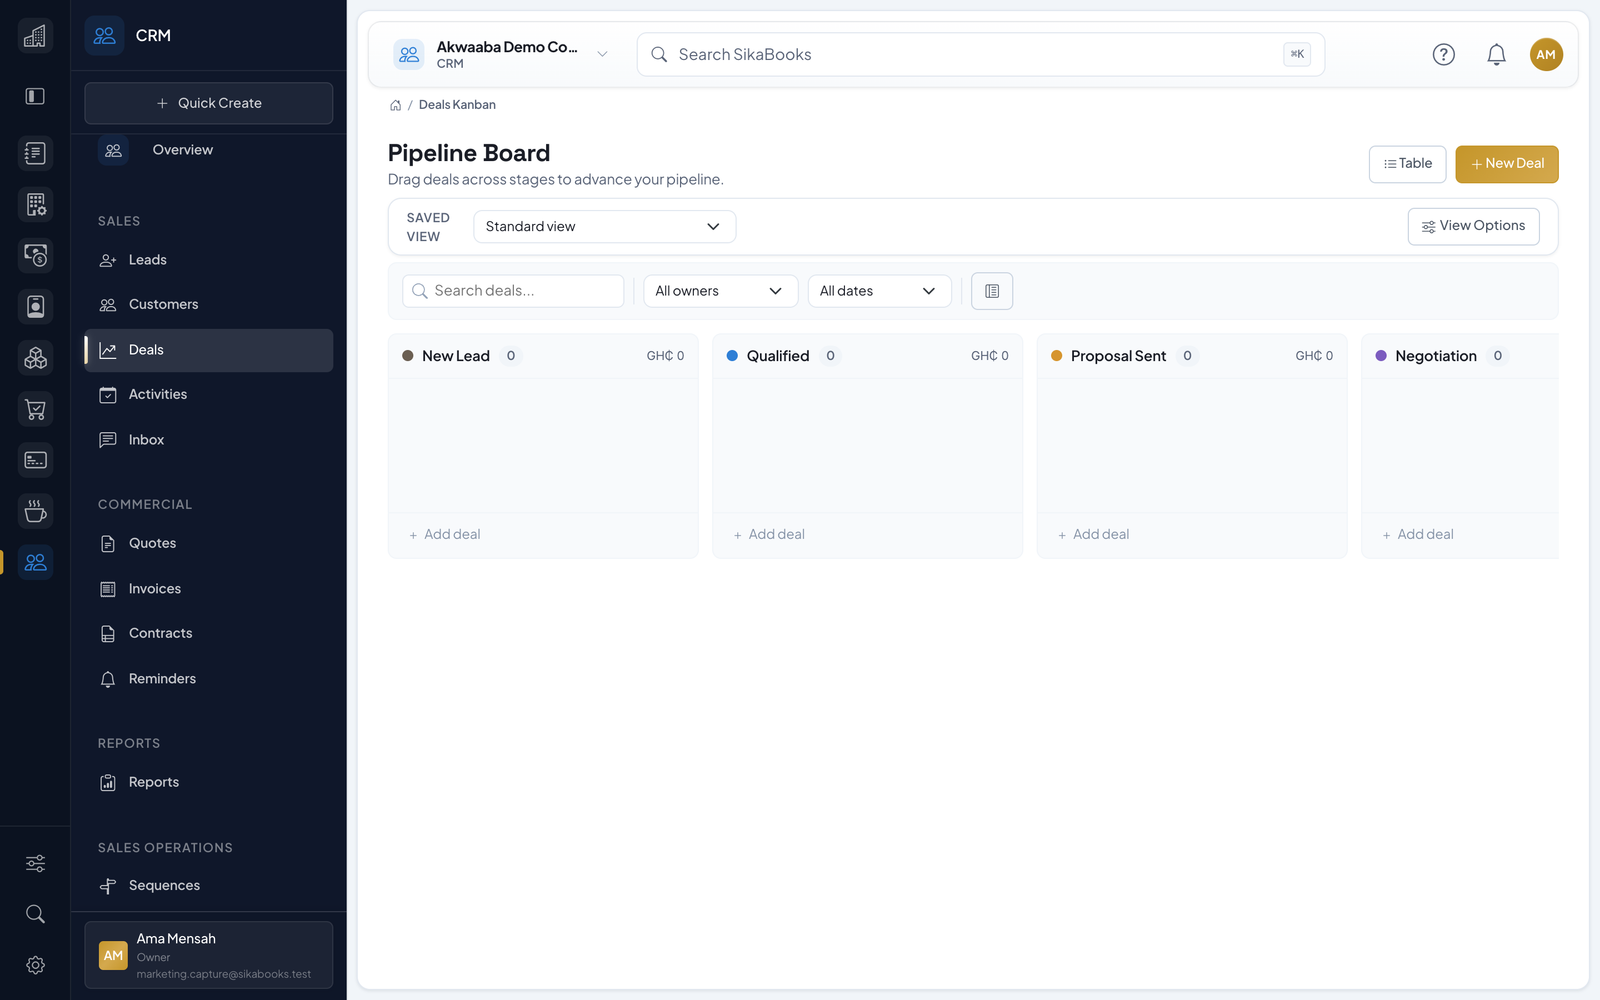The height and width of the screenshot is (1000, 1600).
Task: Open Sequences in the sidebar
Action: point(209,886)
